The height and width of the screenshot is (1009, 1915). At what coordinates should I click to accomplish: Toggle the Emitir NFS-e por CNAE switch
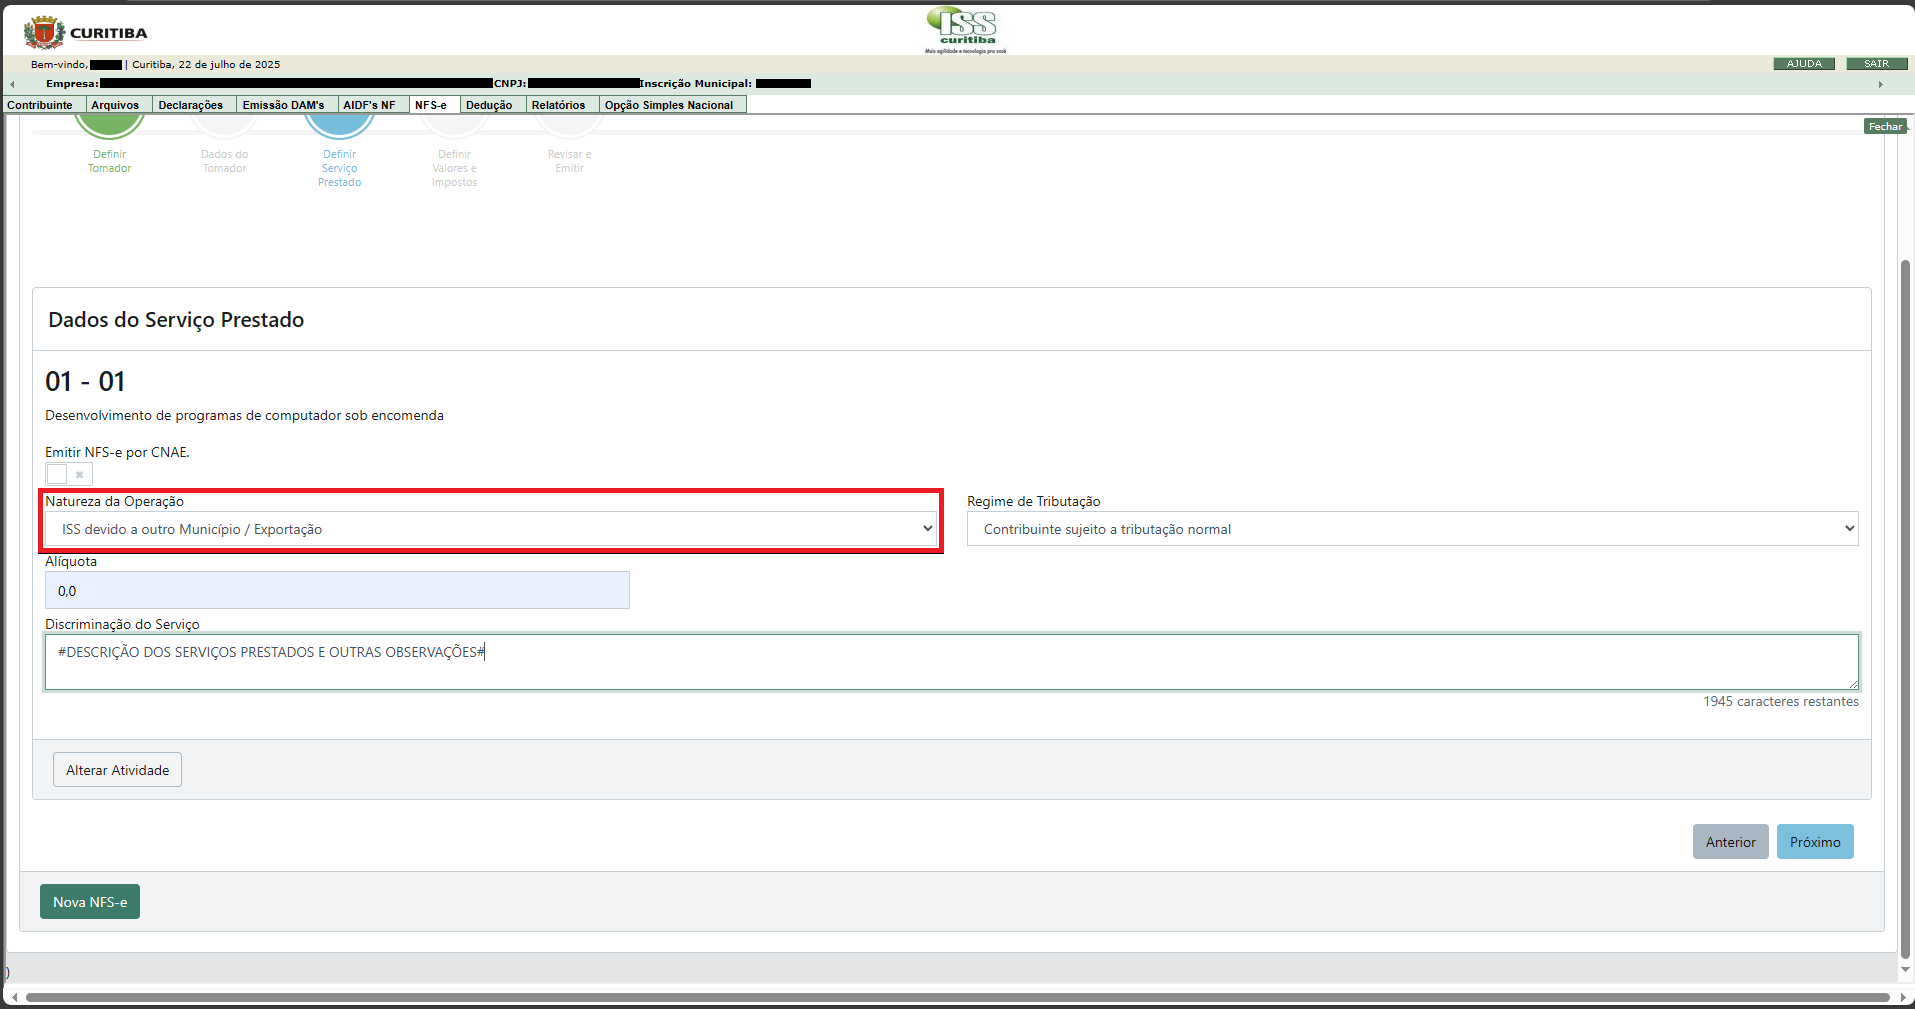tap(68, 474)
